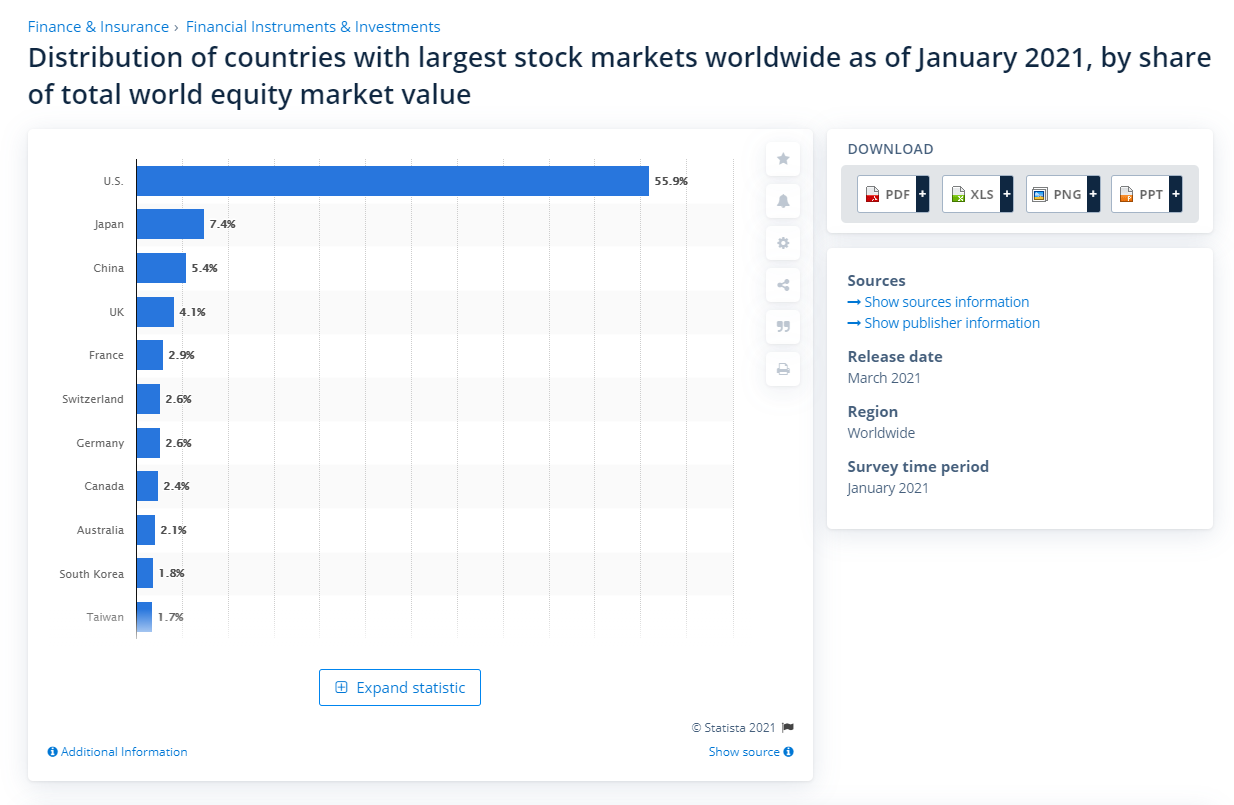Open Finance & Insurance breadcrumb
1234x805 pixels.
tap(97, 27)
